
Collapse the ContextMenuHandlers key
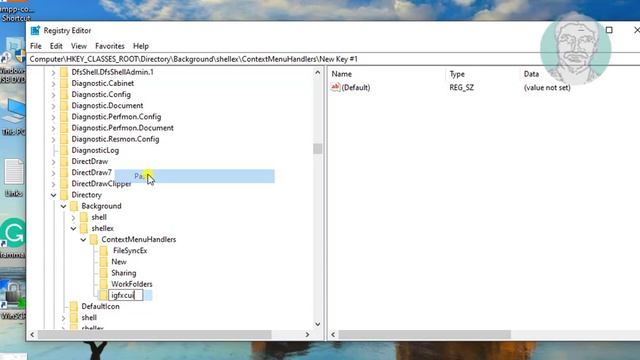pos(83,240)
